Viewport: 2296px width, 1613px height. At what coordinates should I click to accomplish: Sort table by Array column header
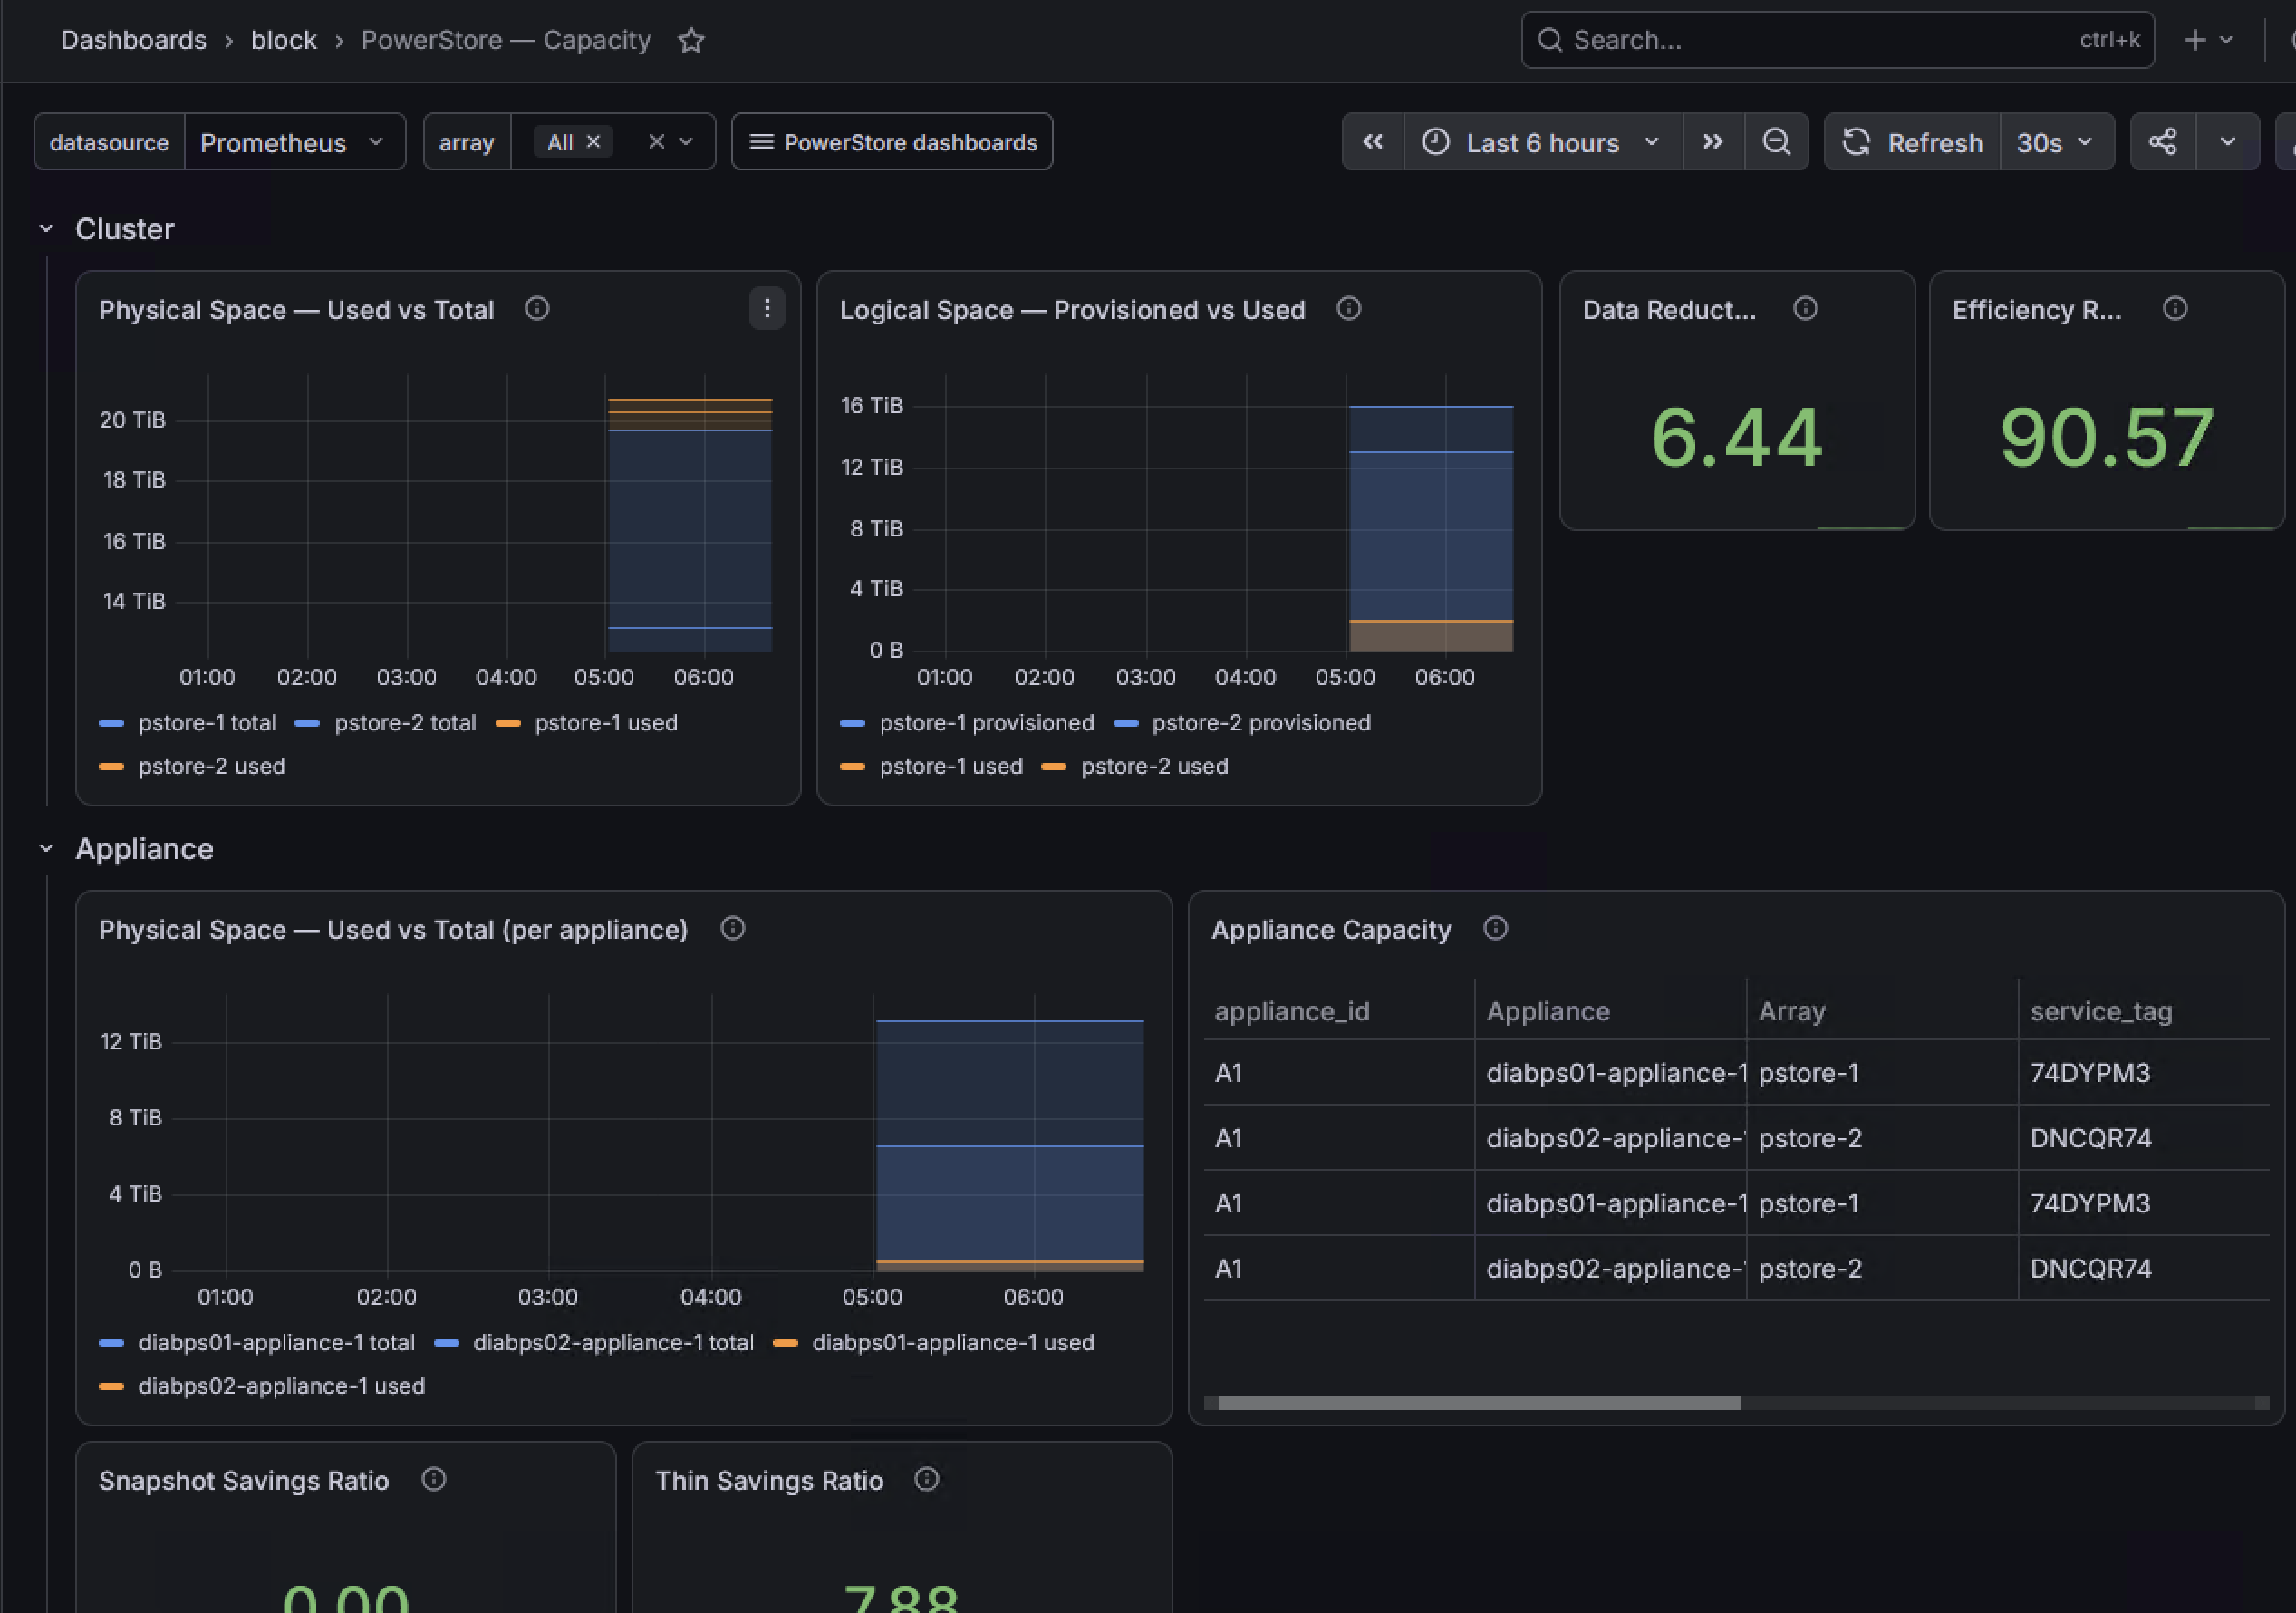1792,1012
